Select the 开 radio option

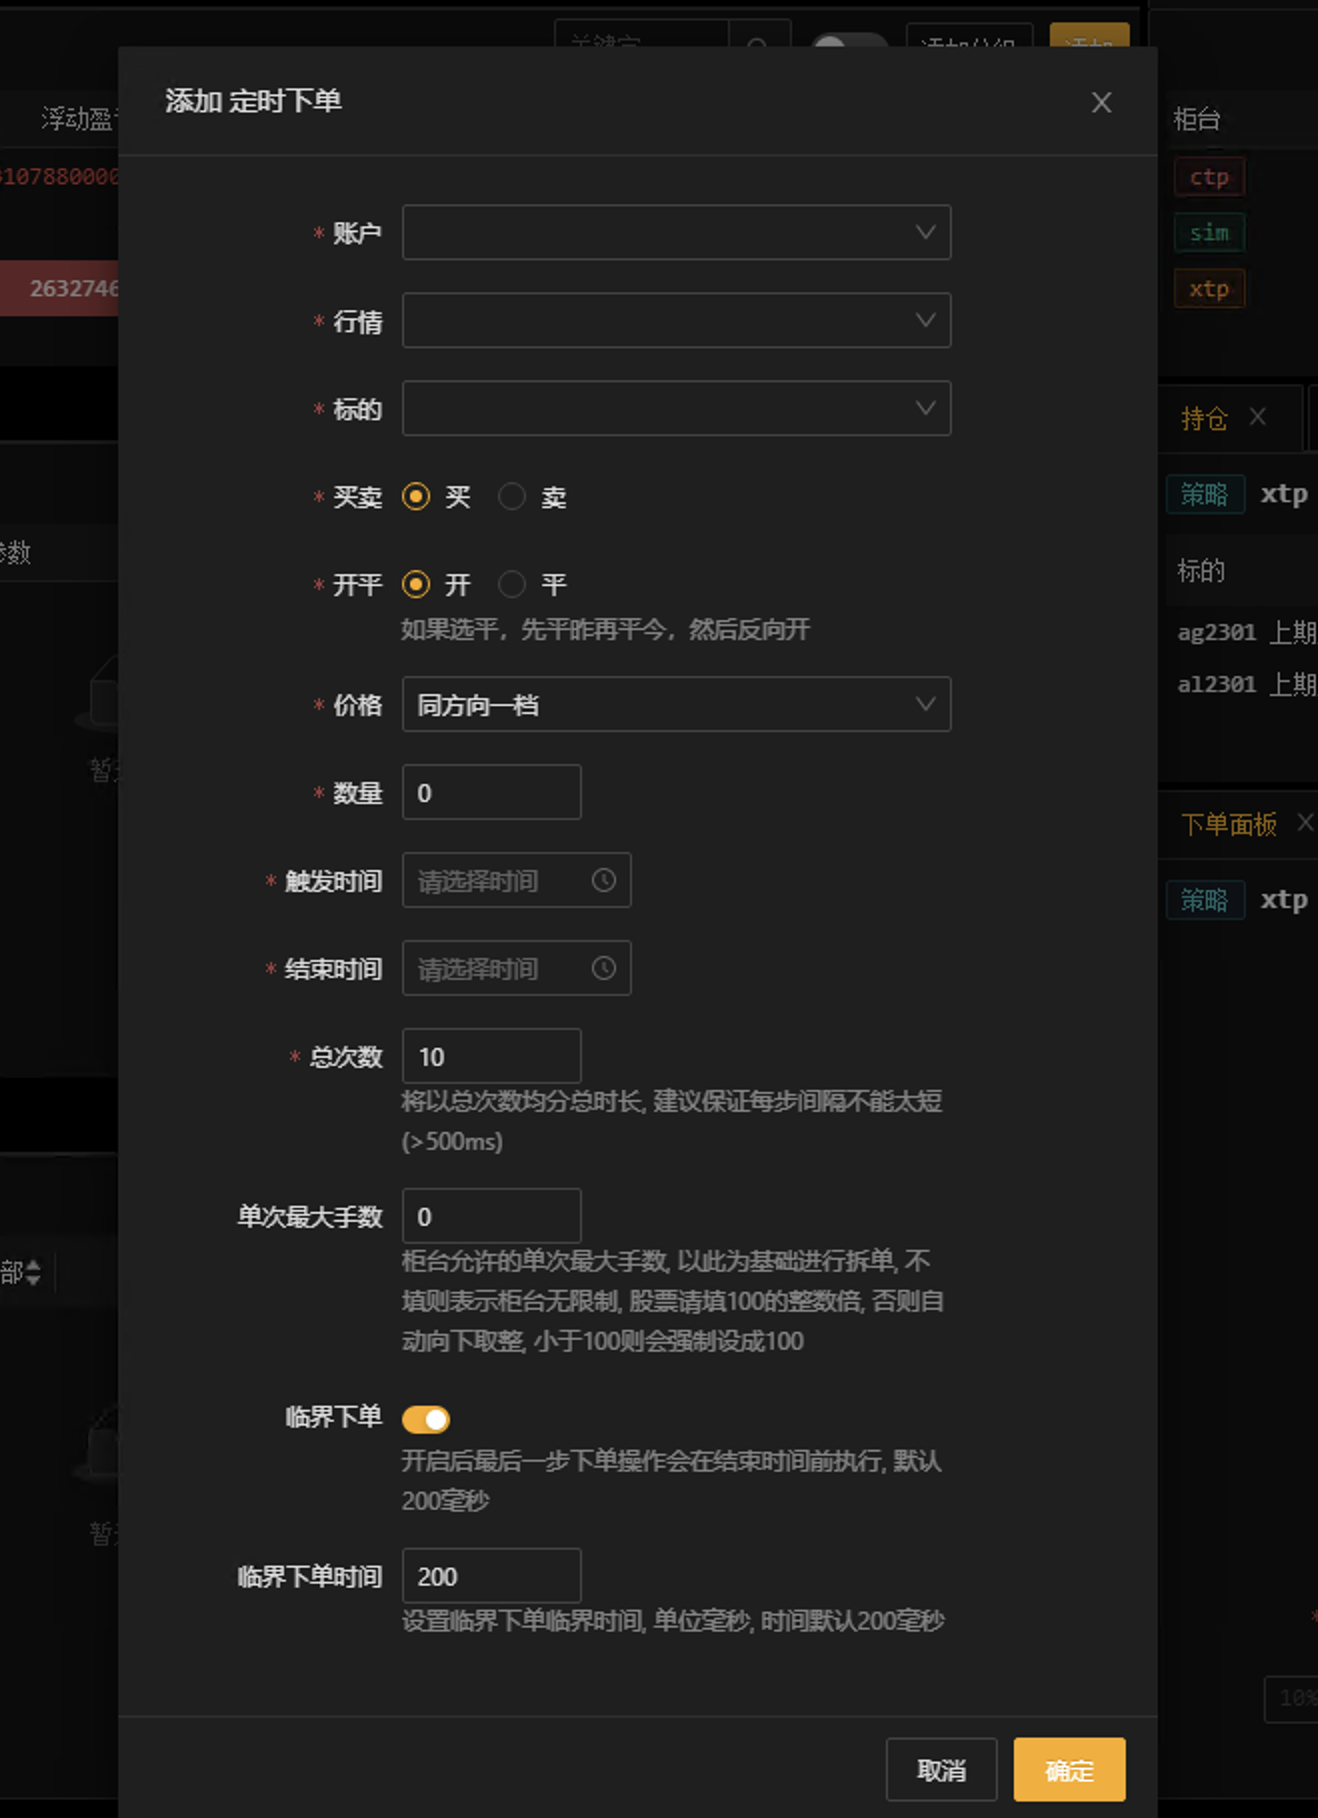416,584
